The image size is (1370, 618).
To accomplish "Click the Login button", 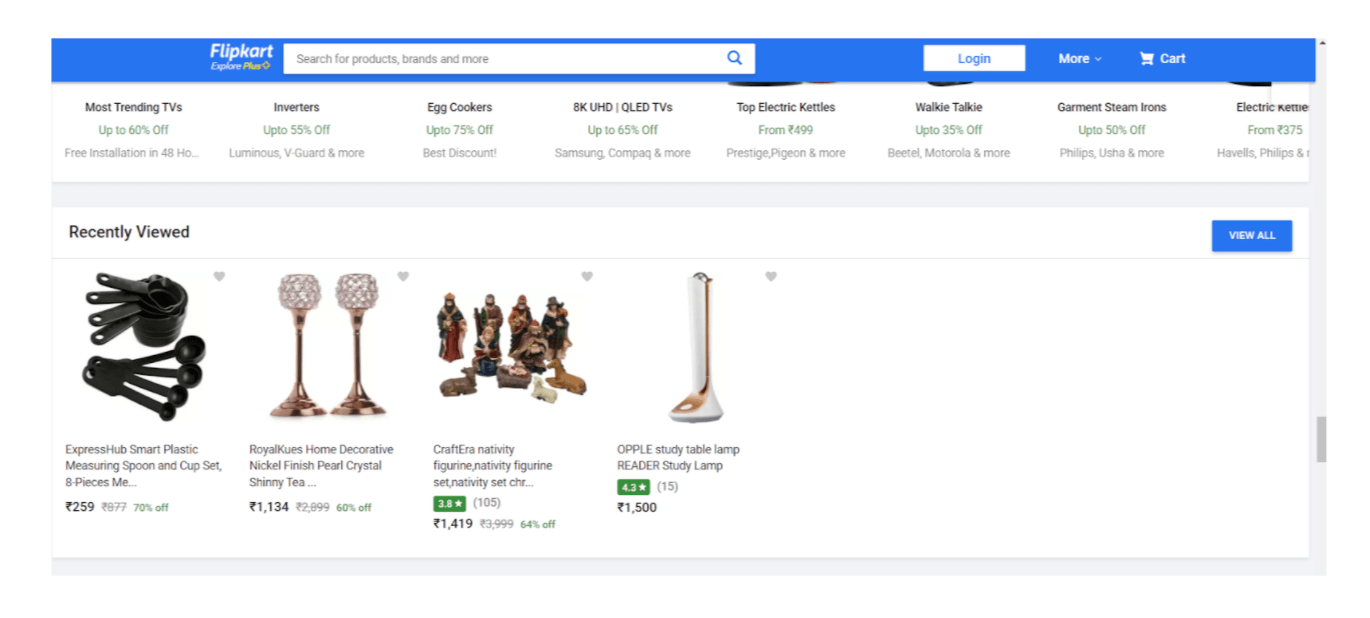I will pyautogui.click(x=973, y=58).
